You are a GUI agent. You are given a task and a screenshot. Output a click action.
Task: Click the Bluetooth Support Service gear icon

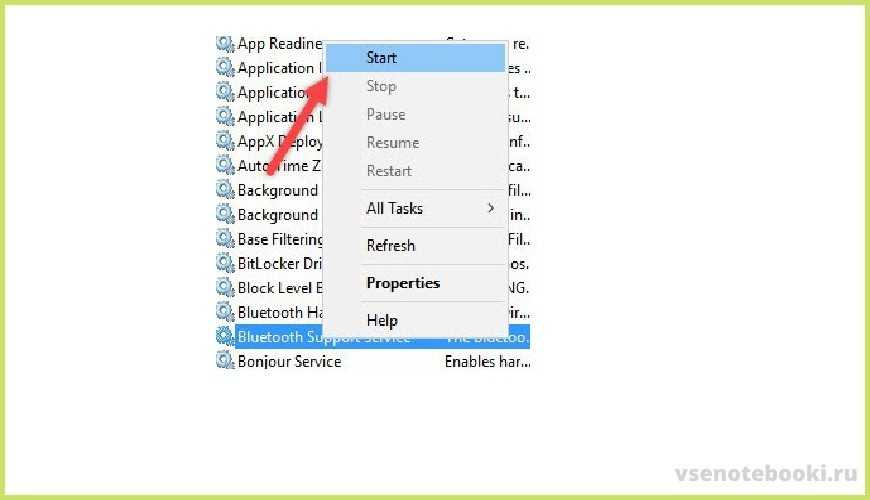(225, 337)
